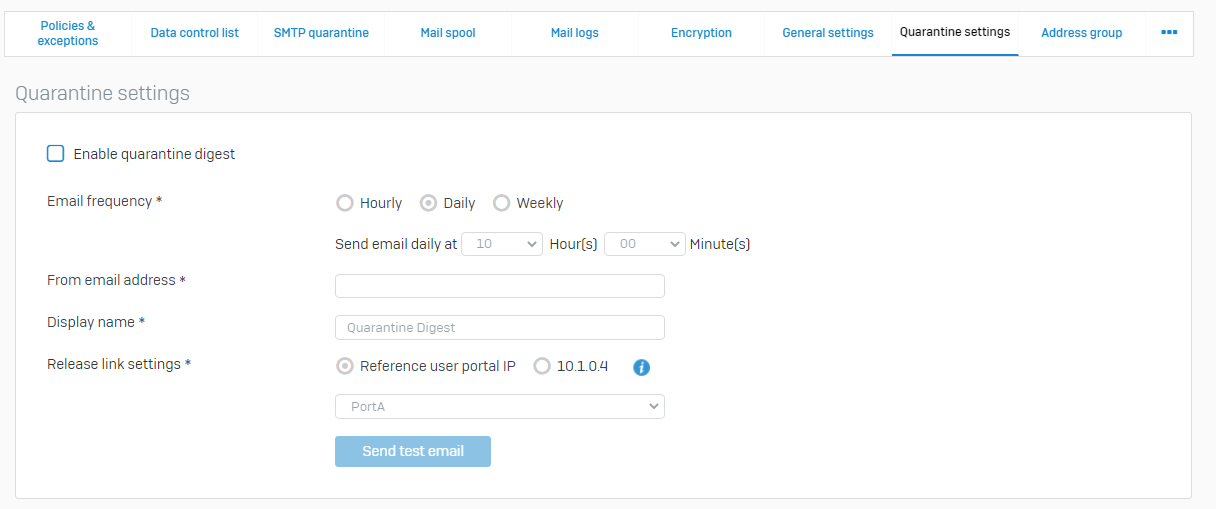Viewport: 1216px width, 509px height.
Task: Pick the 10.1.0.4 release link option
Action: pyautogui.click(x=542, y=366)
